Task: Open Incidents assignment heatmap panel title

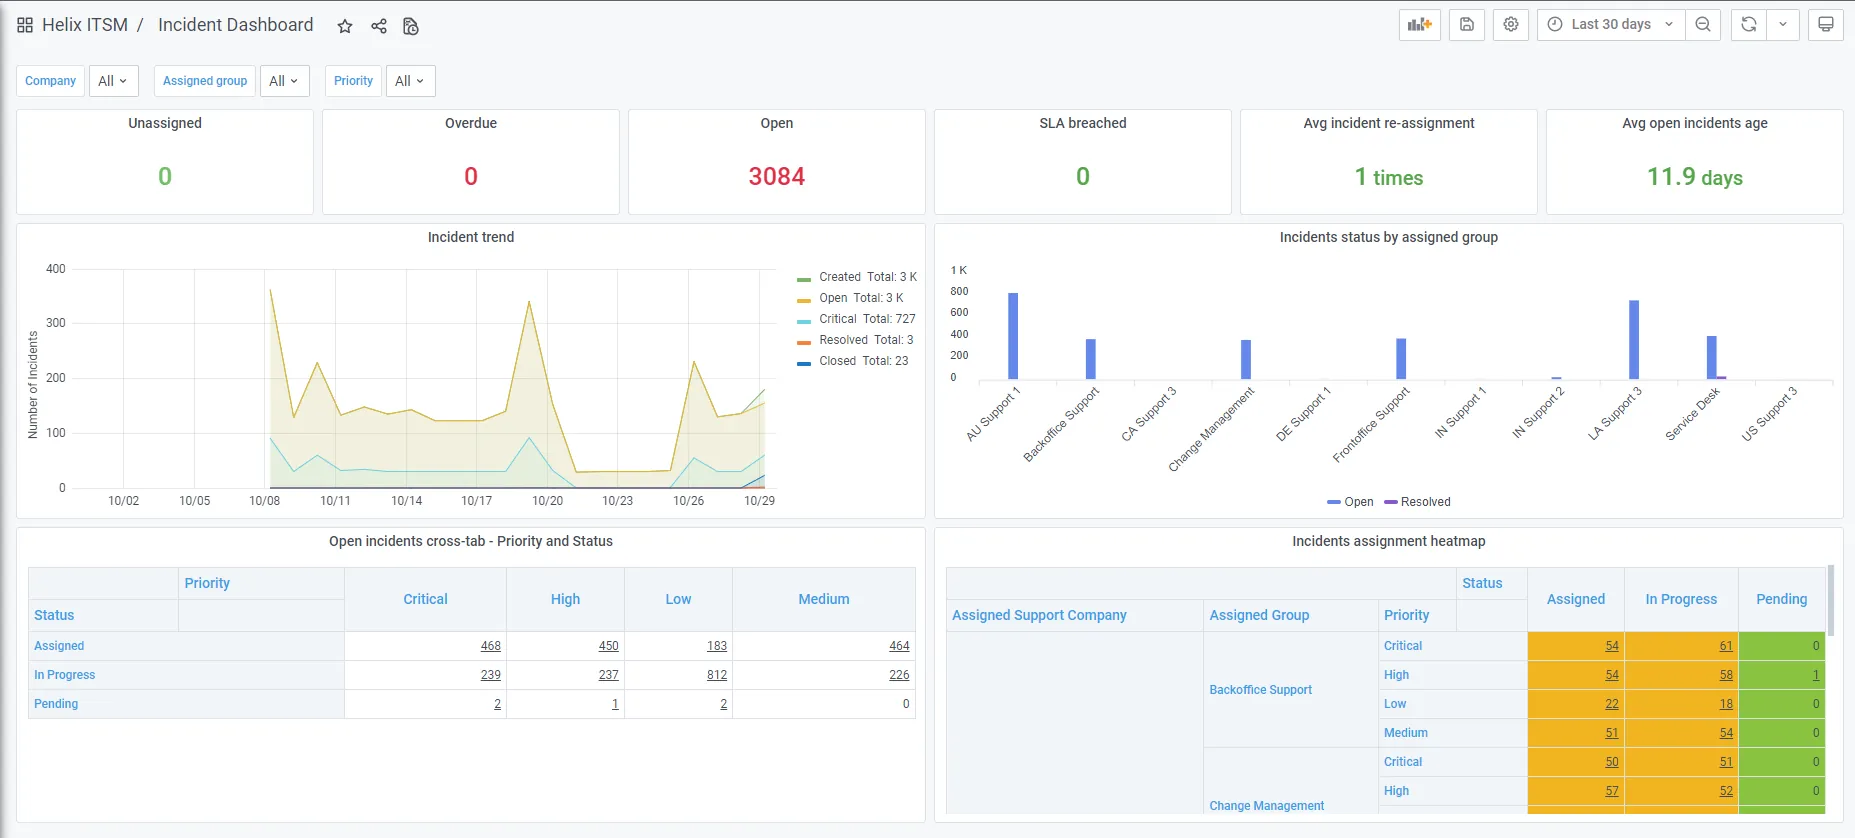Action: click(1389, 541)
